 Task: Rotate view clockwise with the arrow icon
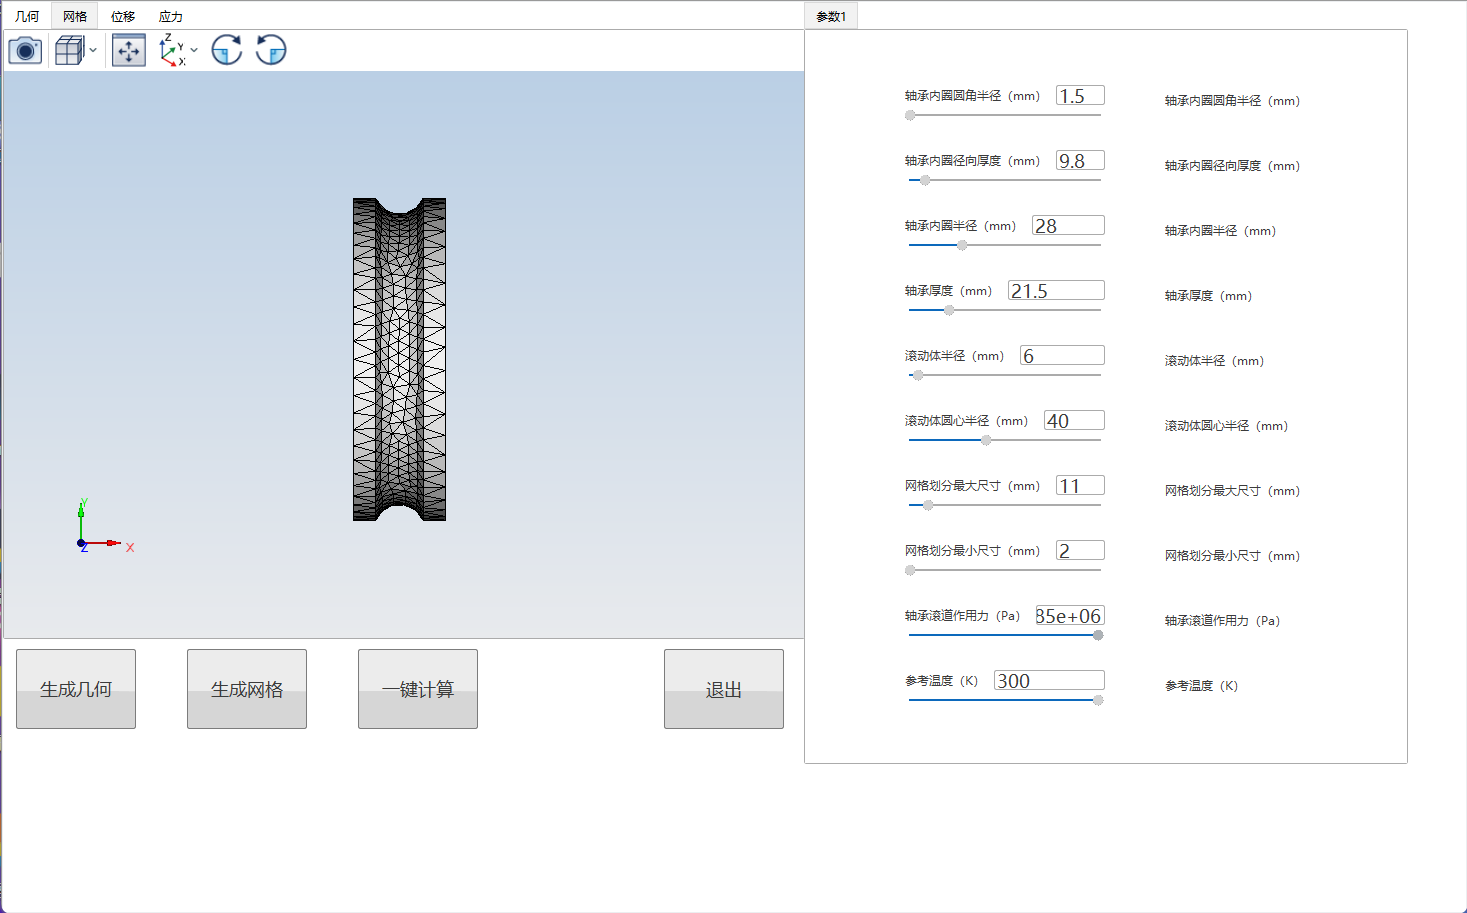(227, 50)
